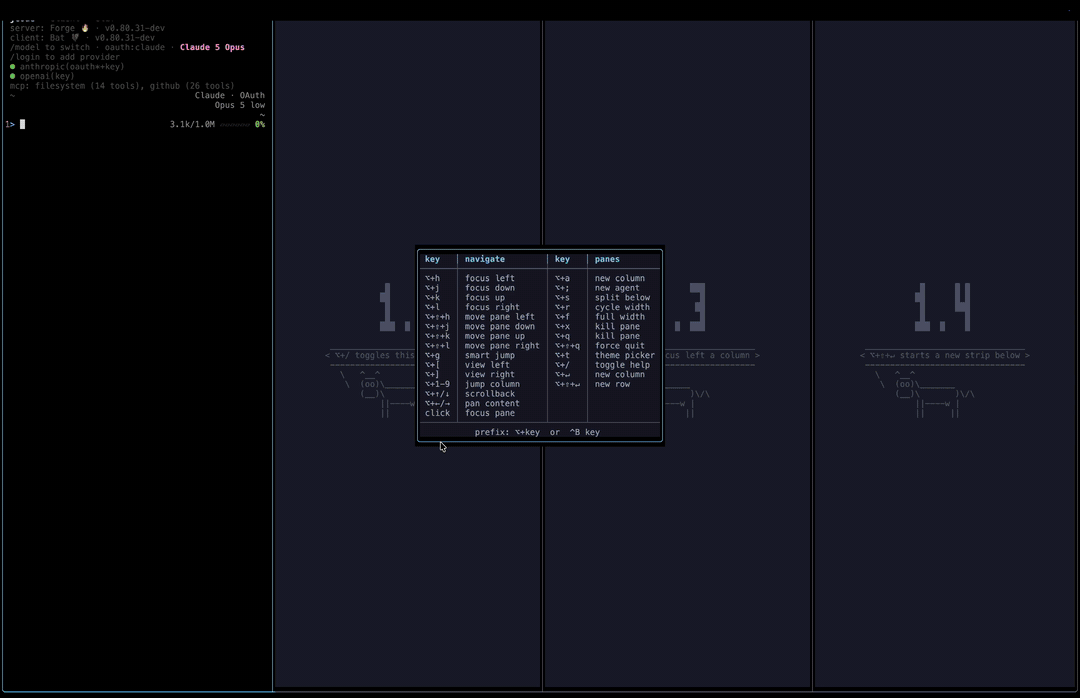Viewport: 1080px width, 698px height.
Task: Click the 'move pane down' help entry
Action: click(499, 327)
